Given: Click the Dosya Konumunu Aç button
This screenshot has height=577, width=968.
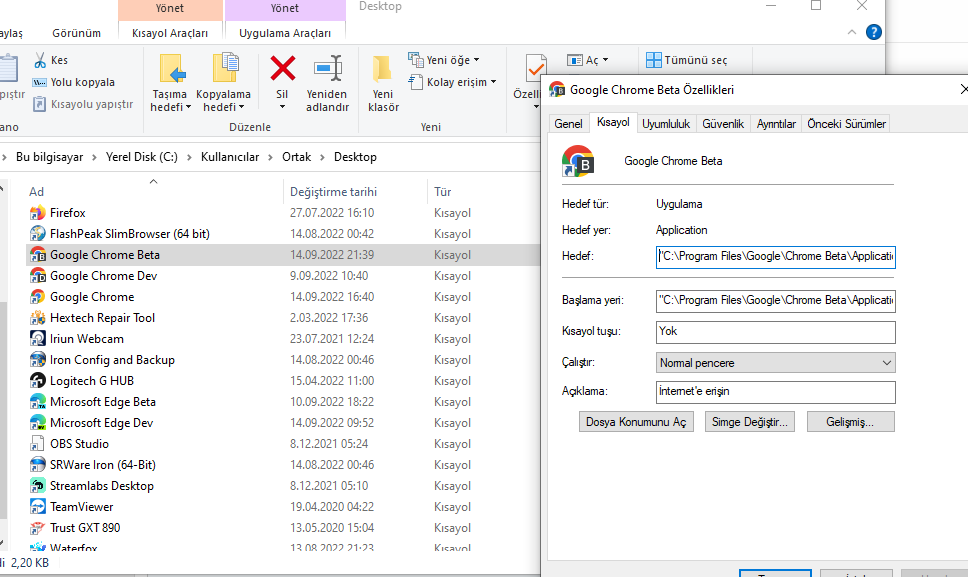Looking at the screenshot, I should click(636, 422).
